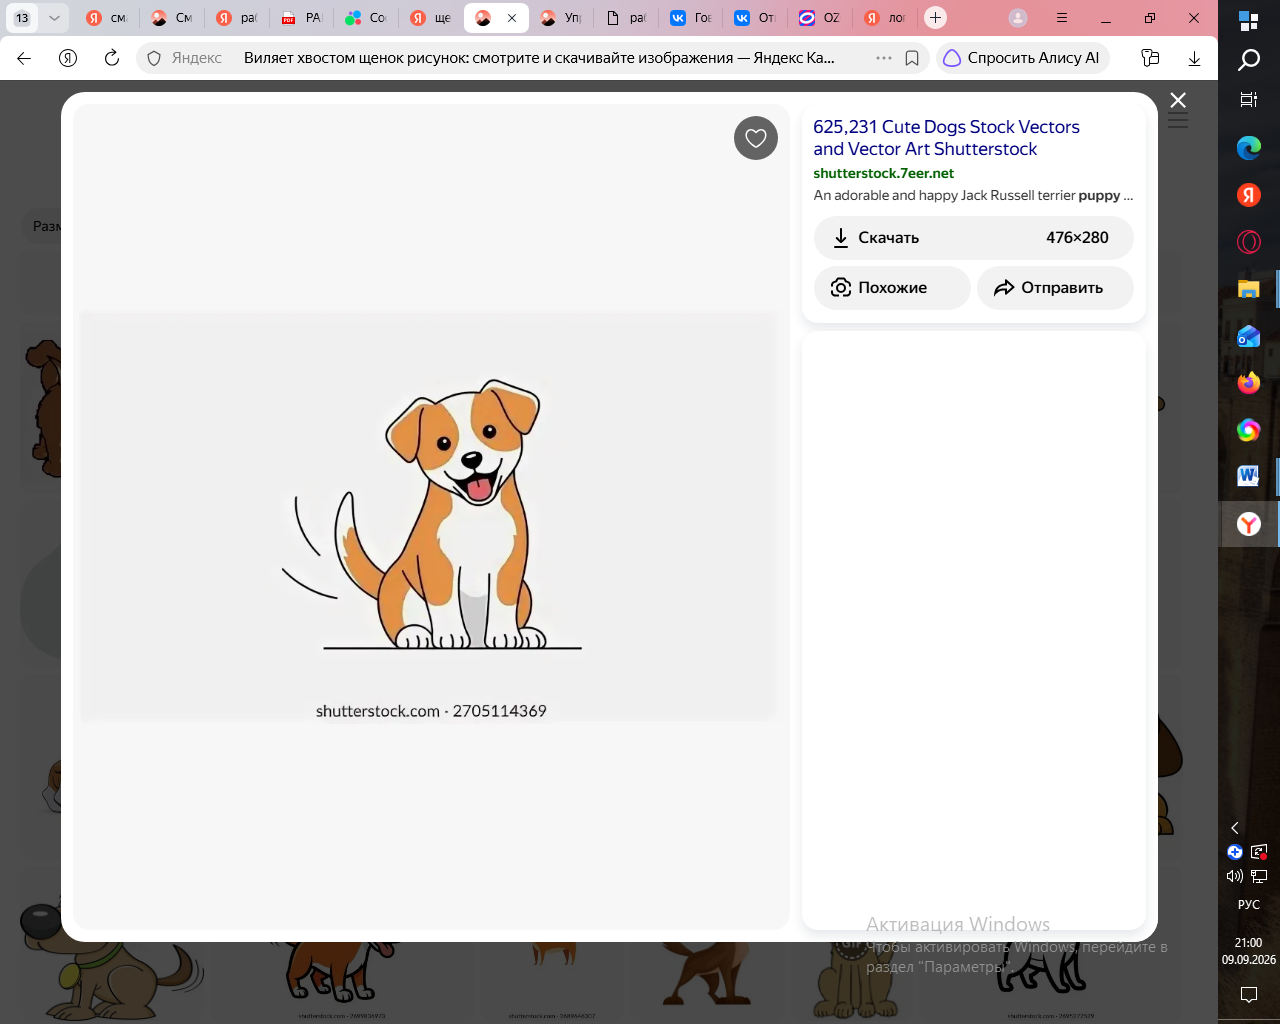Switch to the OZ tab
The height and width of the screenshot is (1024, 1280).
tap(819, 18)
